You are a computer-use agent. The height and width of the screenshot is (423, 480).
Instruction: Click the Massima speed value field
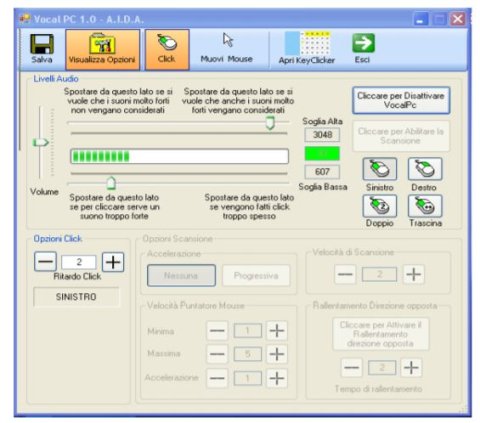click(248, 354)
